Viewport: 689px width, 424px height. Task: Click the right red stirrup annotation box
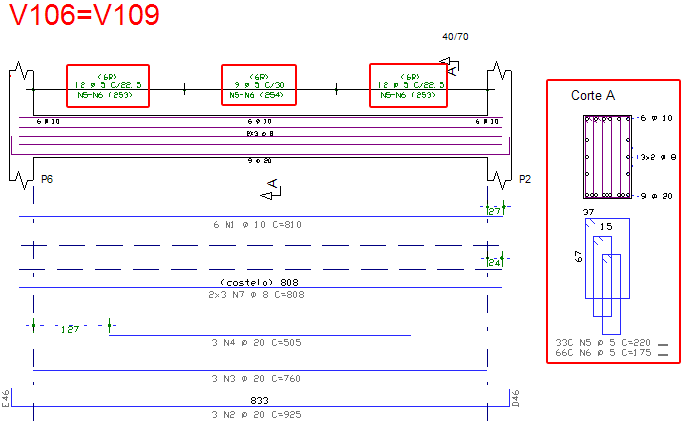410,85
